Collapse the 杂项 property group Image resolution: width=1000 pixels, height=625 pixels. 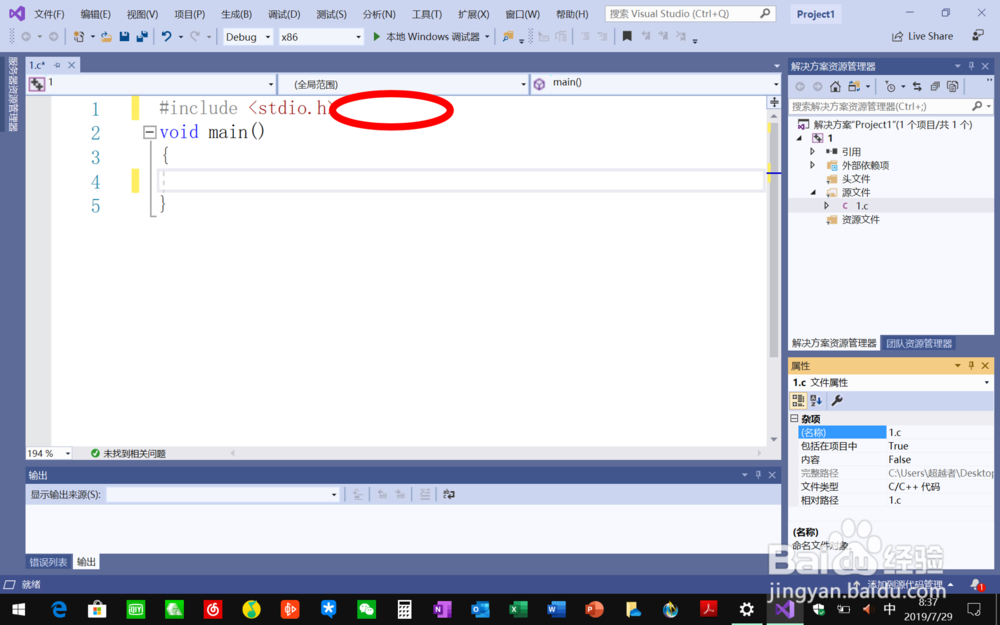[x=795, y=418]
